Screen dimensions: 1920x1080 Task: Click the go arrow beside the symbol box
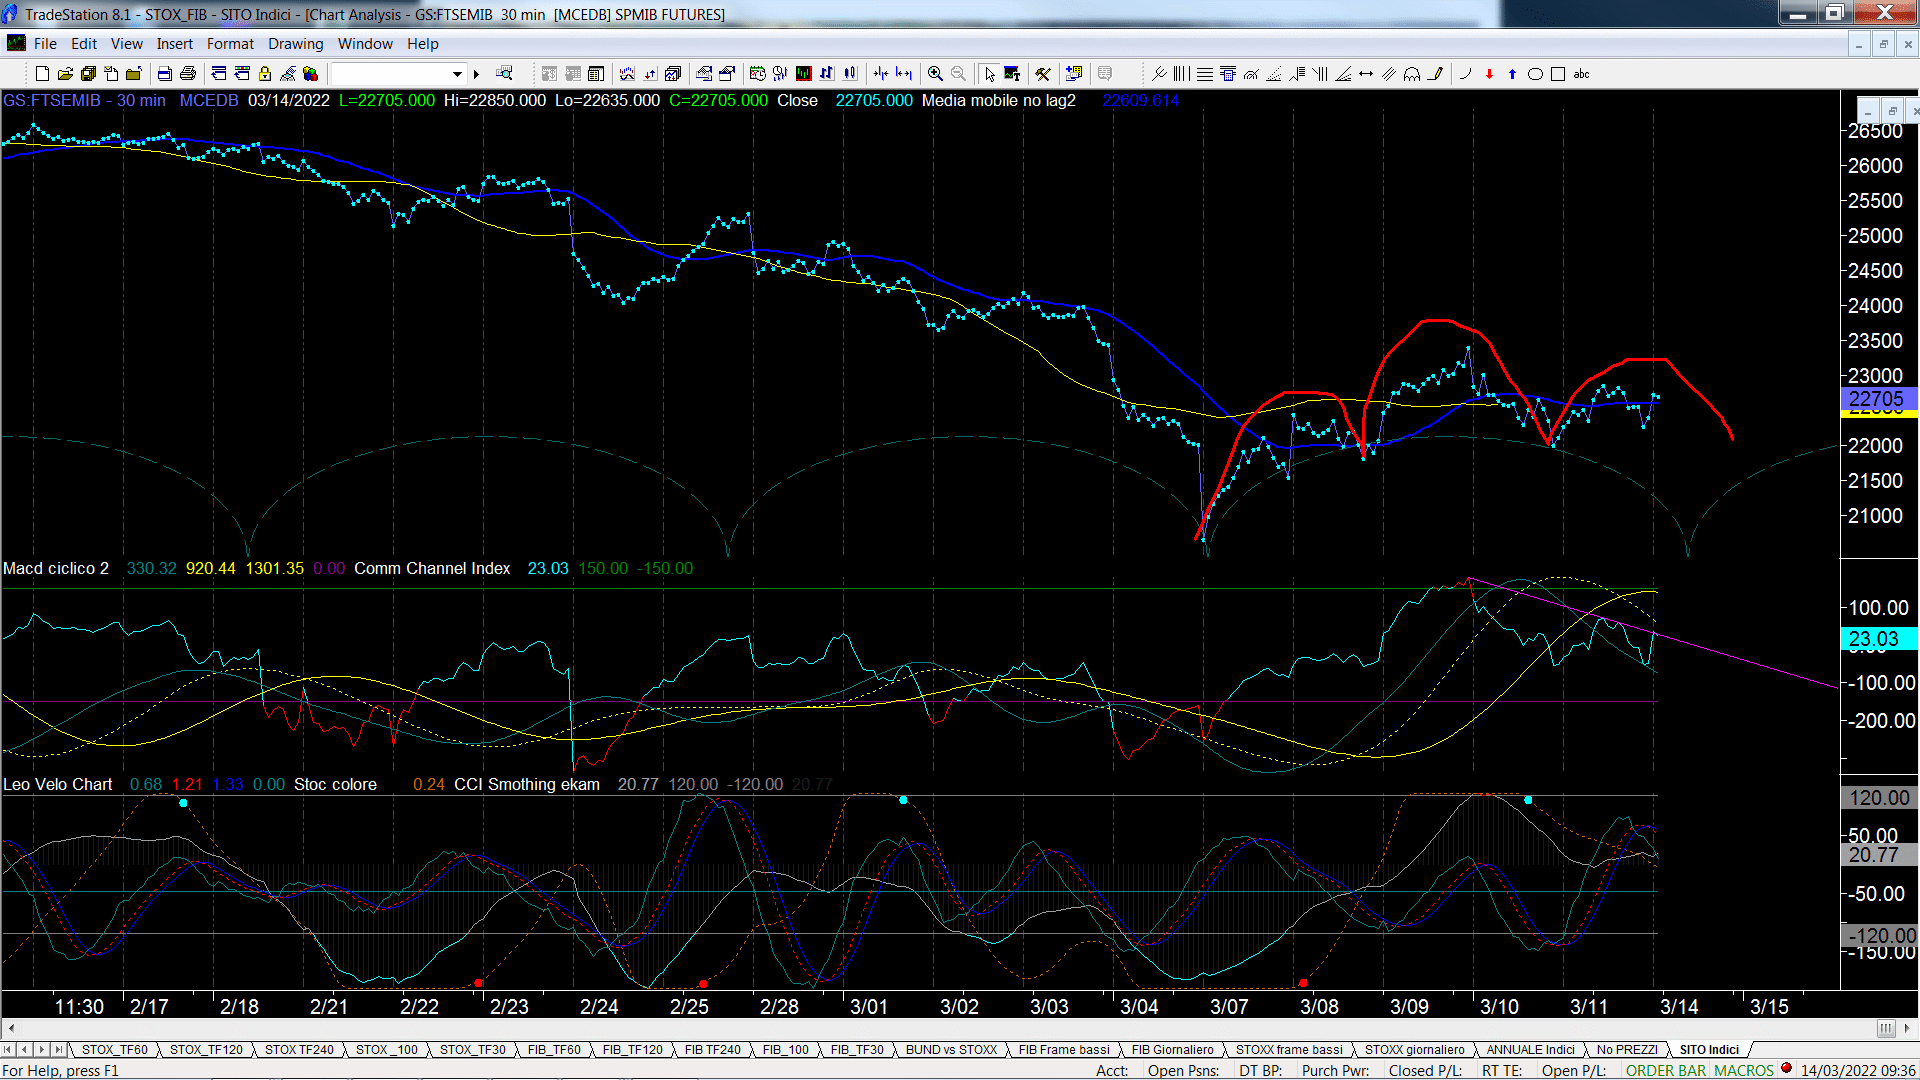pyautogui.click(x=476, y=74)
